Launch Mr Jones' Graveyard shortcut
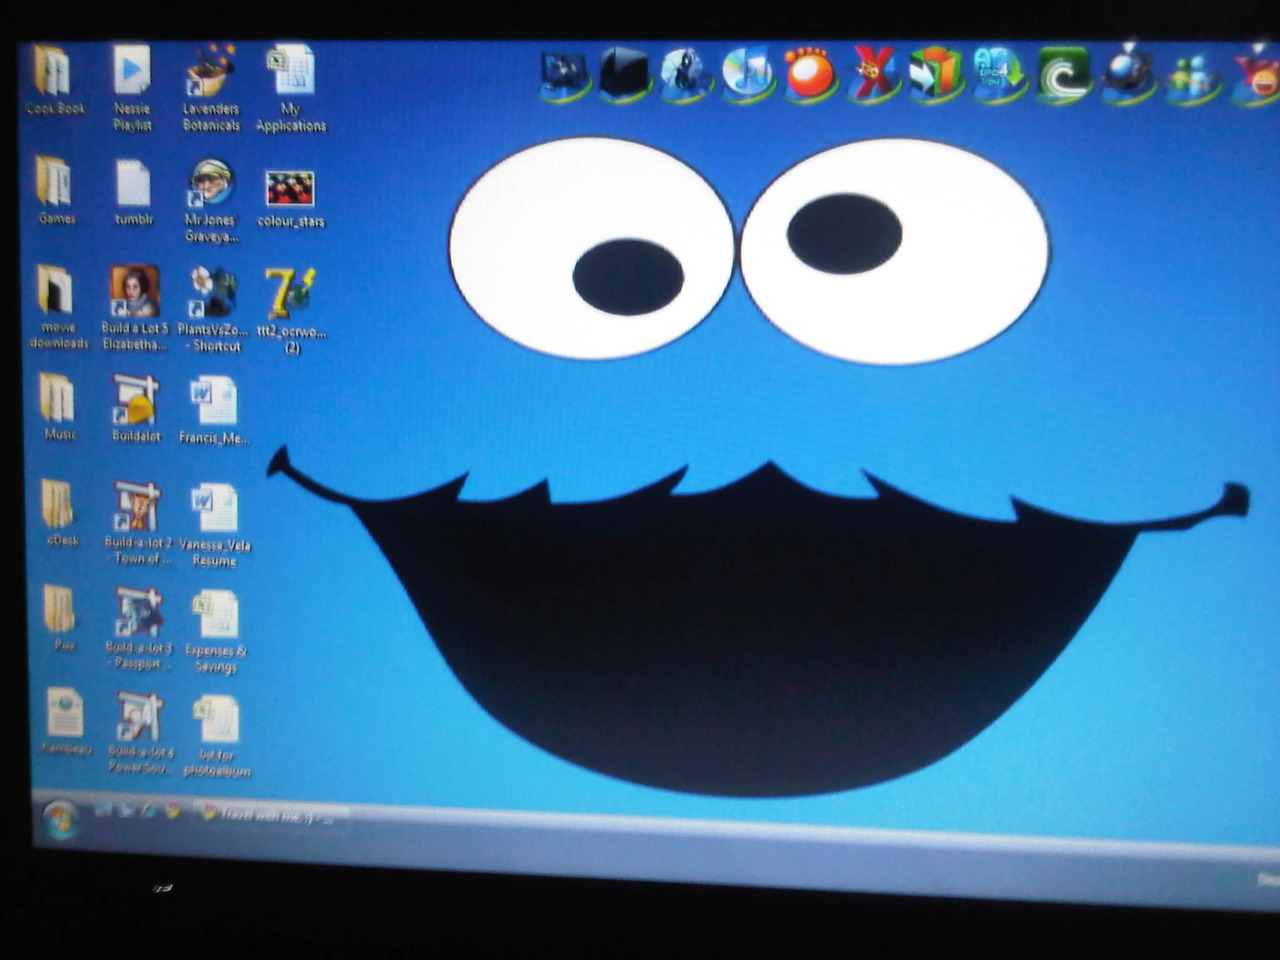The width and height of the screenshot is (1280, 960). [211, 200]
